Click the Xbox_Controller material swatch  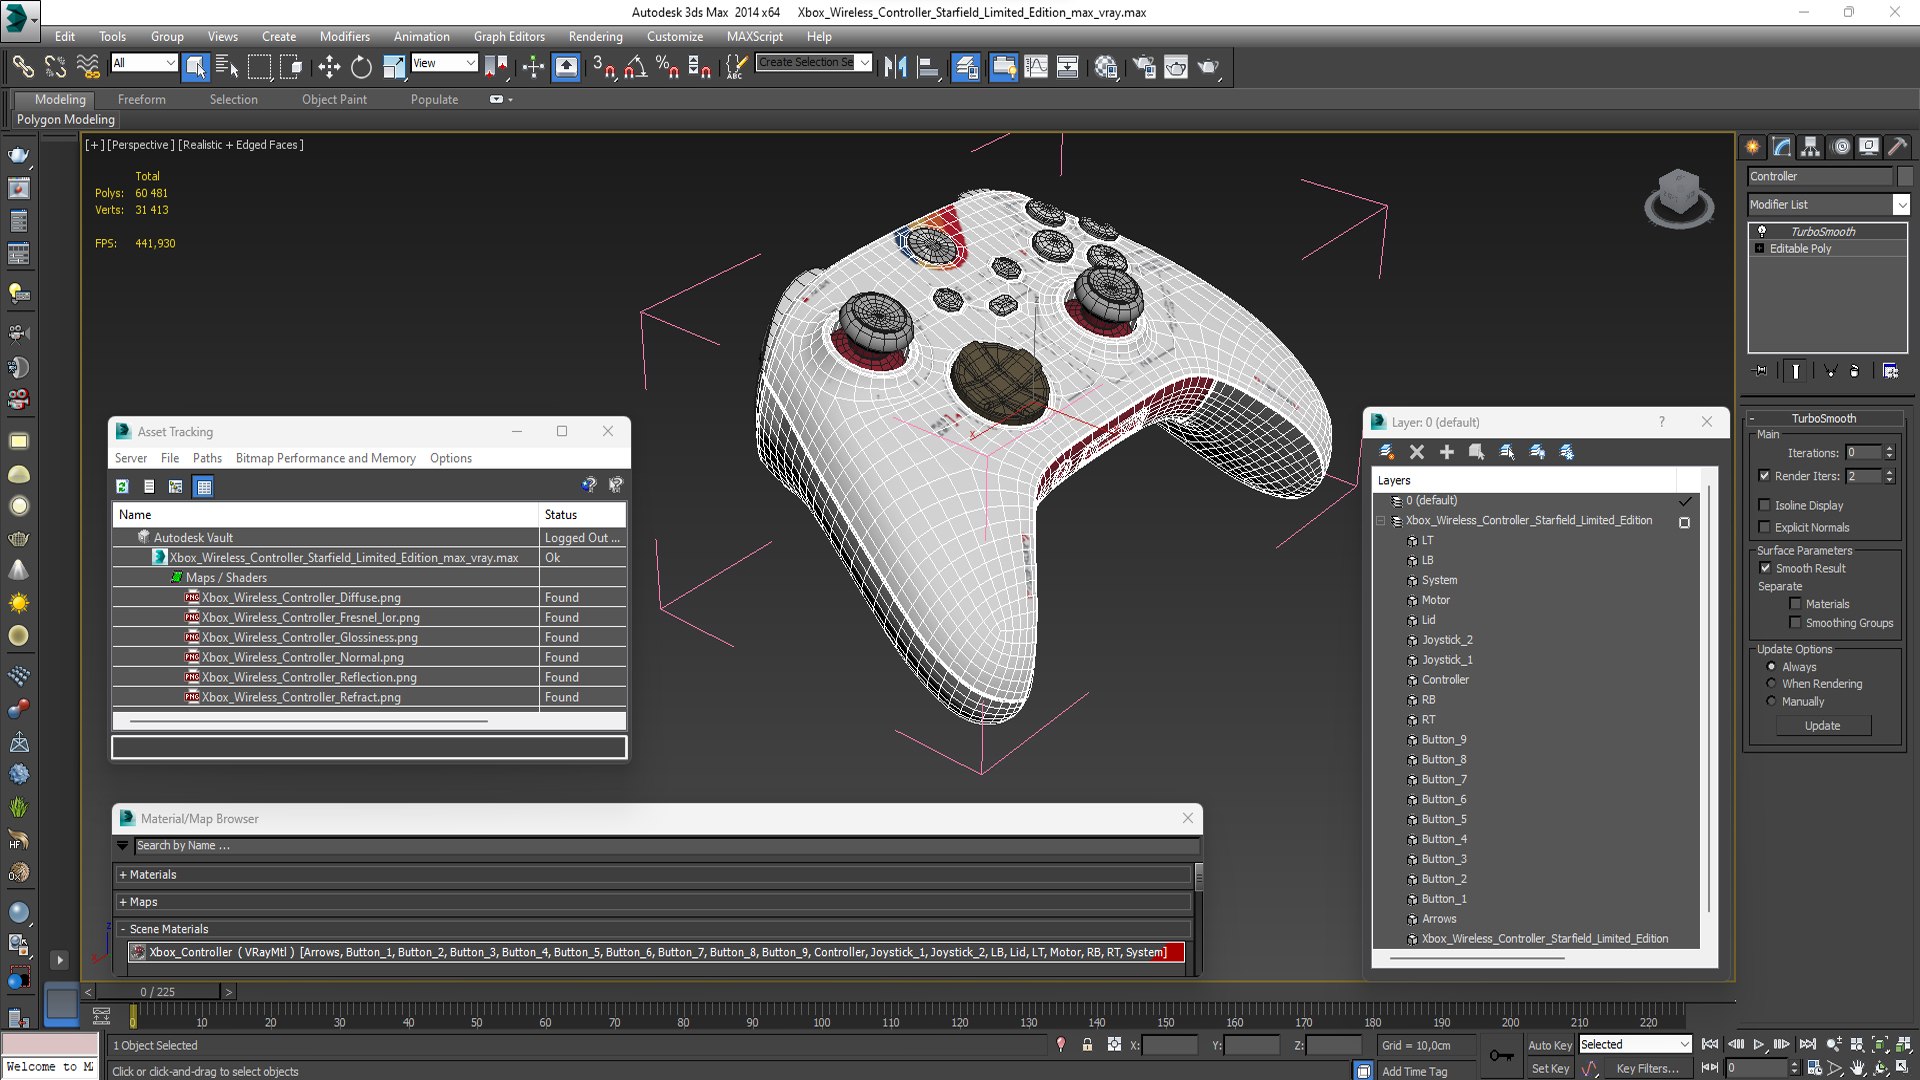138,953
